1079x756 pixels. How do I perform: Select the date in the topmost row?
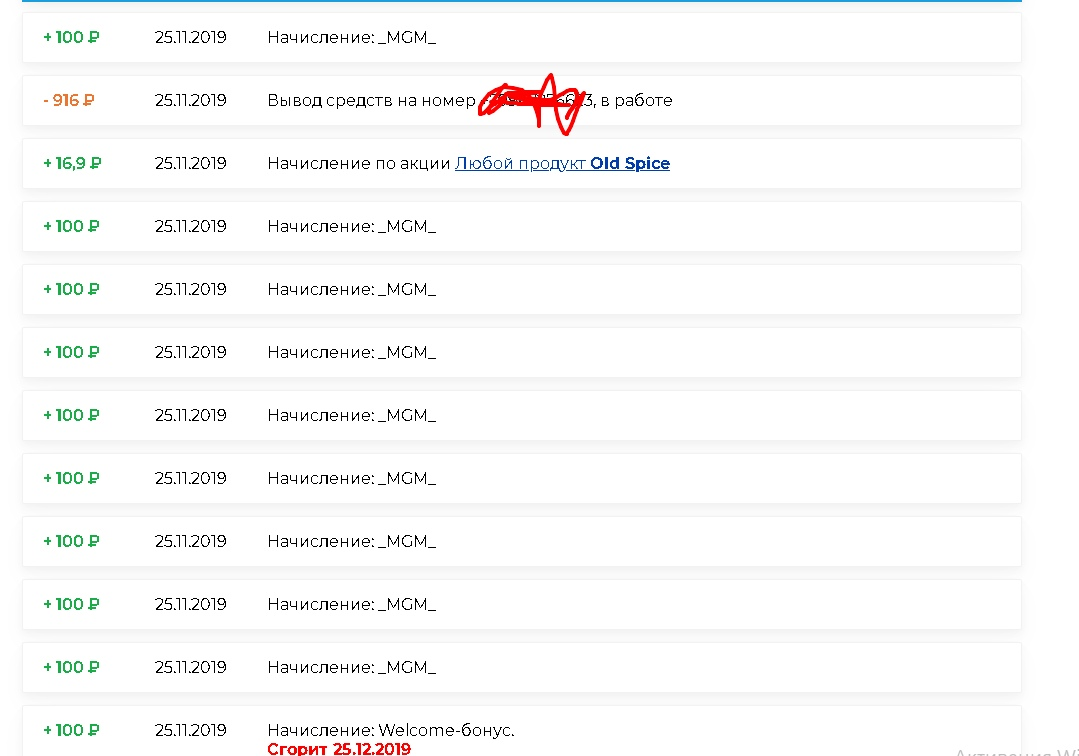coord(191,37)
